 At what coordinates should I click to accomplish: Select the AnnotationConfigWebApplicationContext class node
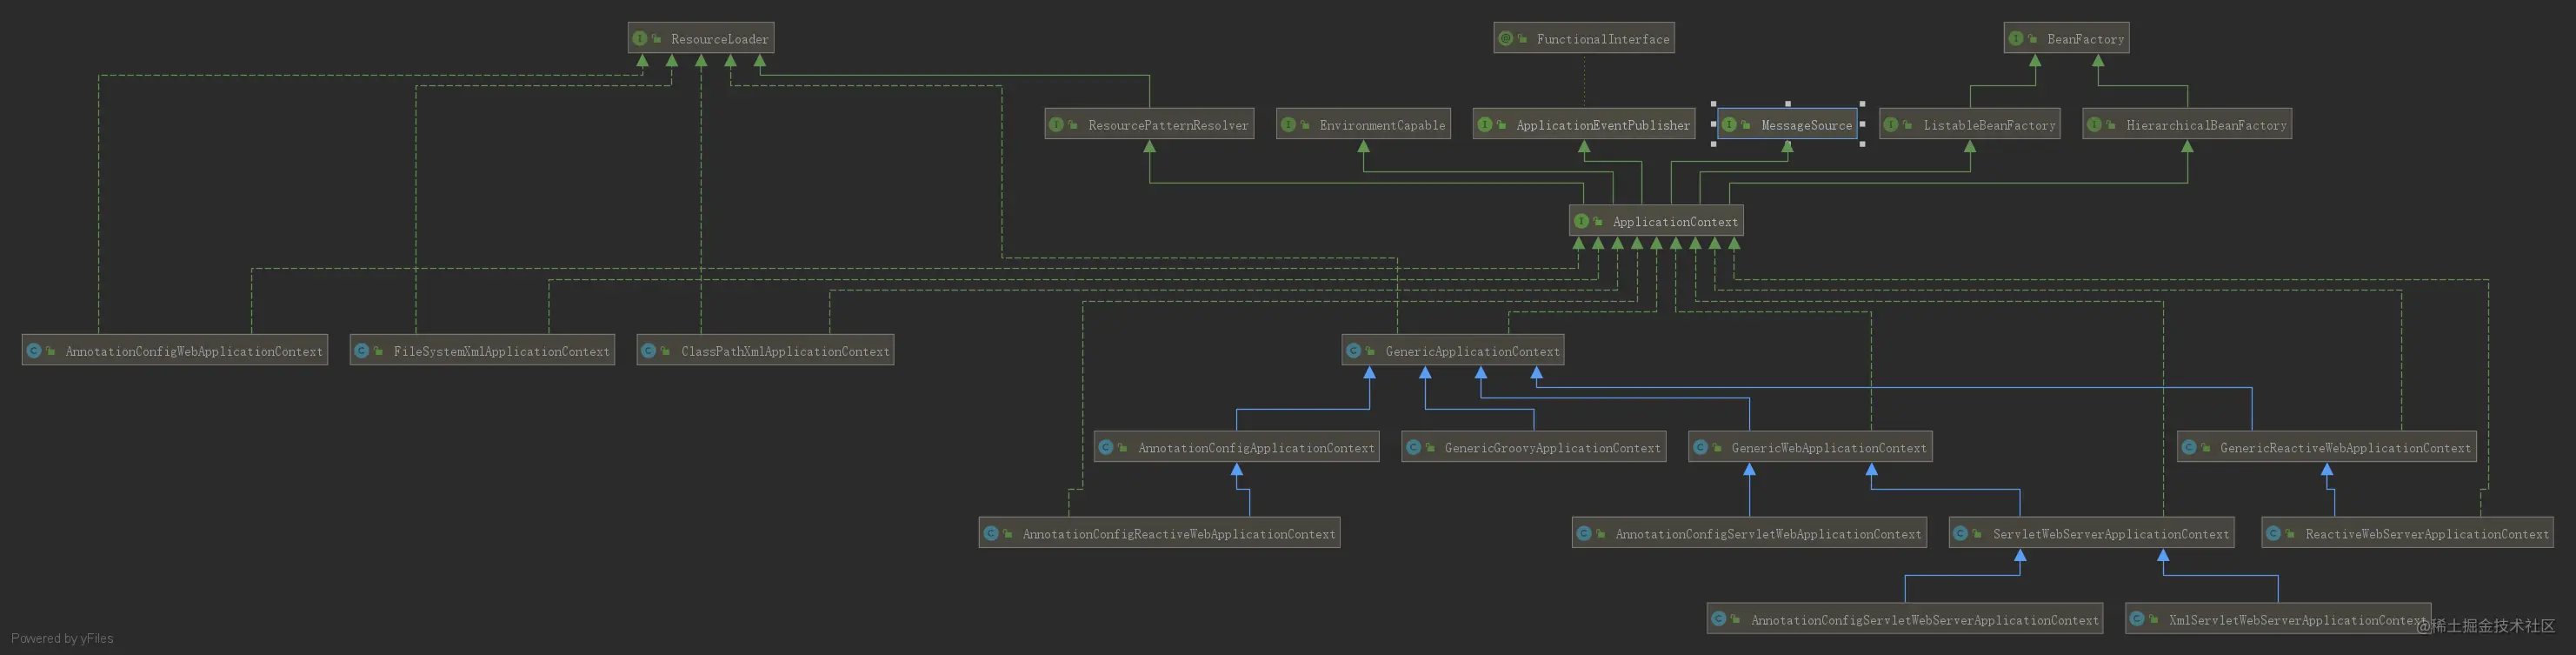pos(175,350)
